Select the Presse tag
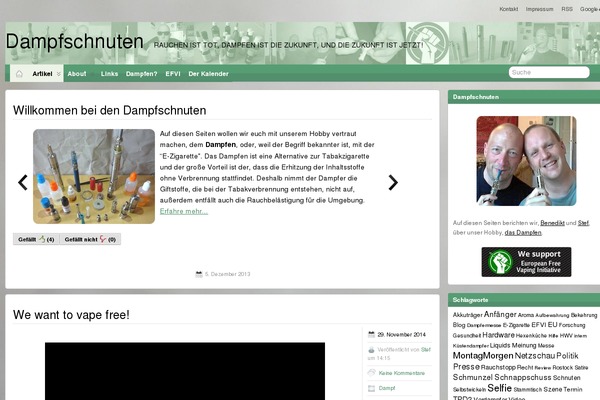The width and height of the screenshot is (600, 400). 466,367
